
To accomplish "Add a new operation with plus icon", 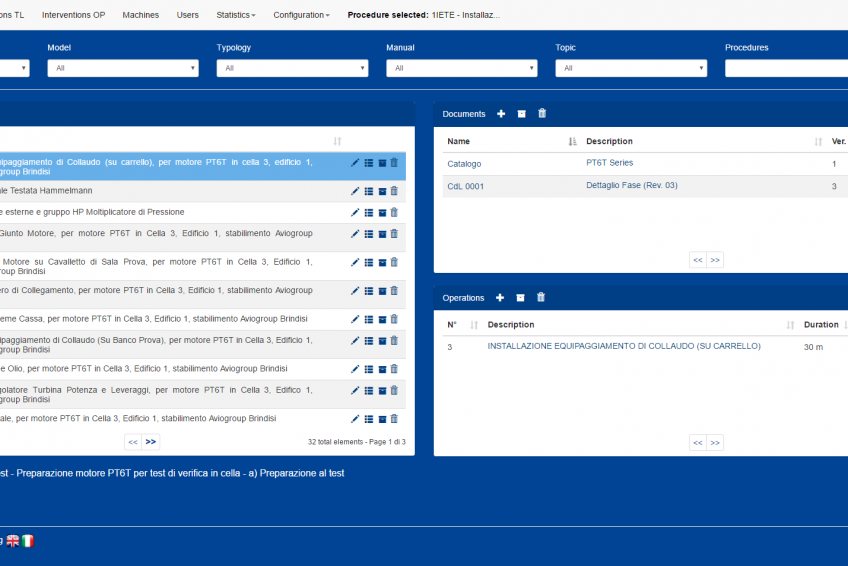I will tap(500, 298).
